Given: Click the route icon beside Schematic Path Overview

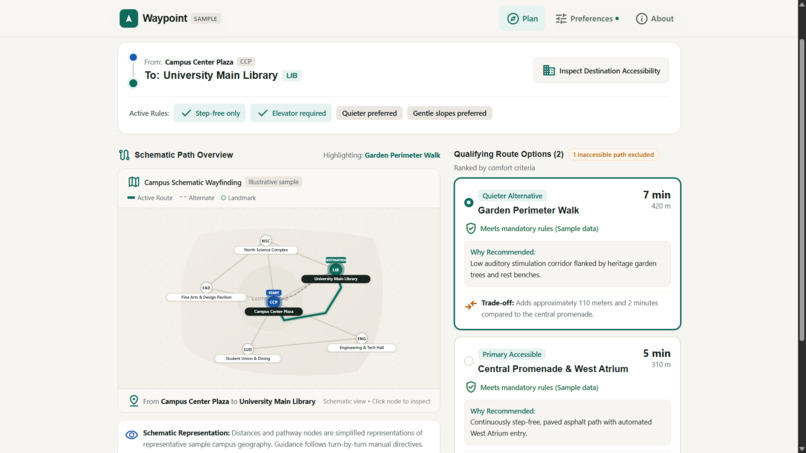Looking at the screenshot, I should coord(124,155).
